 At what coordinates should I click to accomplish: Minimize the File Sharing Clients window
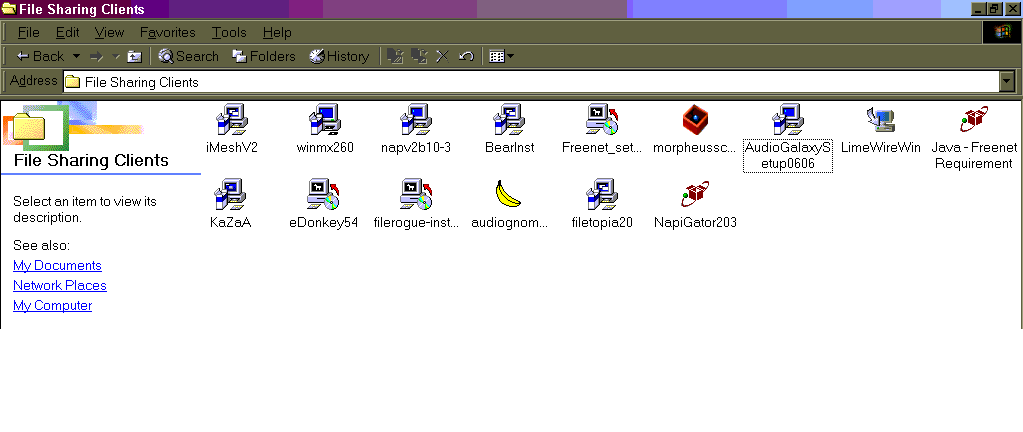[x=978, y=9]
